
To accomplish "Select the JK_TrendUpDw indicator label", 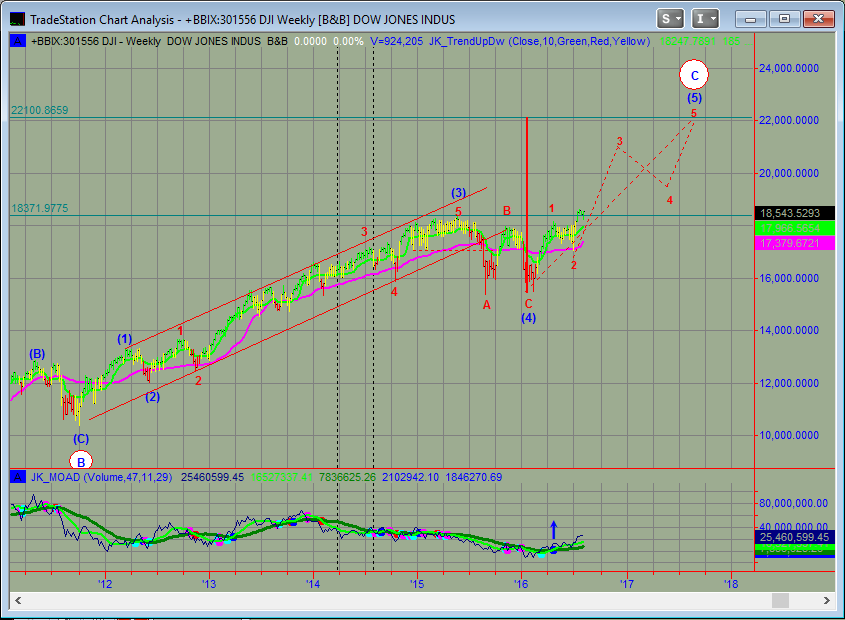I will point(539,42).
